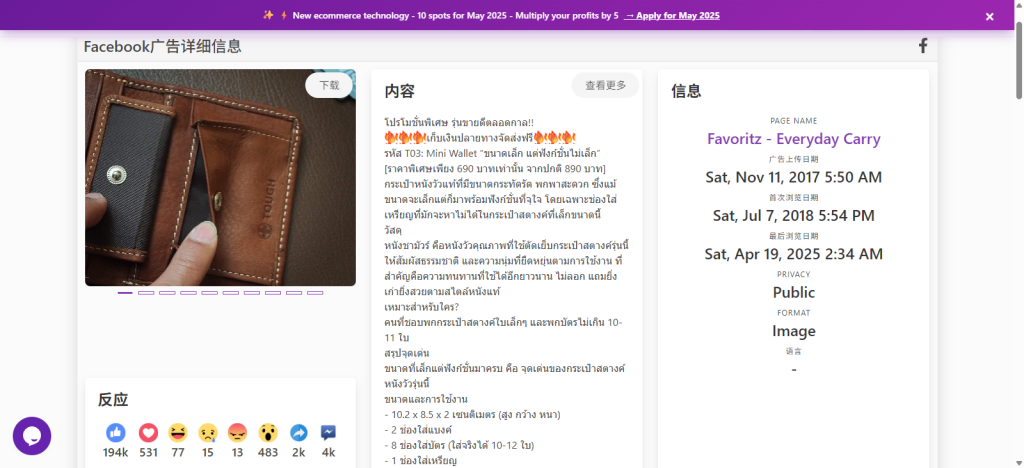Viewport: 1024px width, 468px height.
Task: Open the Favoritz - Everyday Carry page link
Action: [x=793, y=139]
